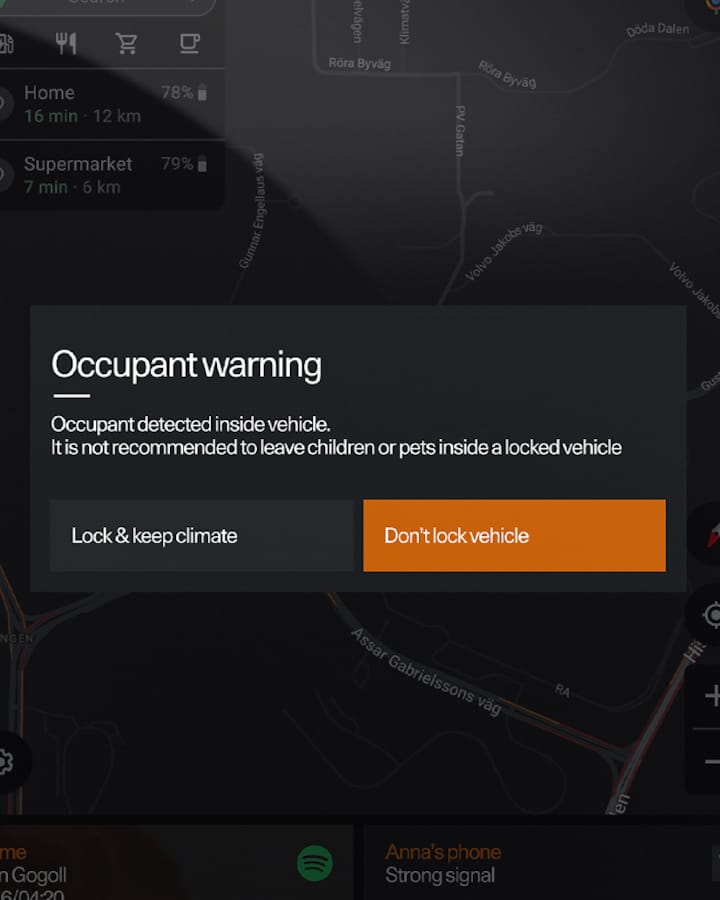The width and height of the screenshot is (720, 900).
Task: Open the settings gear icon
Action: coord(5,762)
